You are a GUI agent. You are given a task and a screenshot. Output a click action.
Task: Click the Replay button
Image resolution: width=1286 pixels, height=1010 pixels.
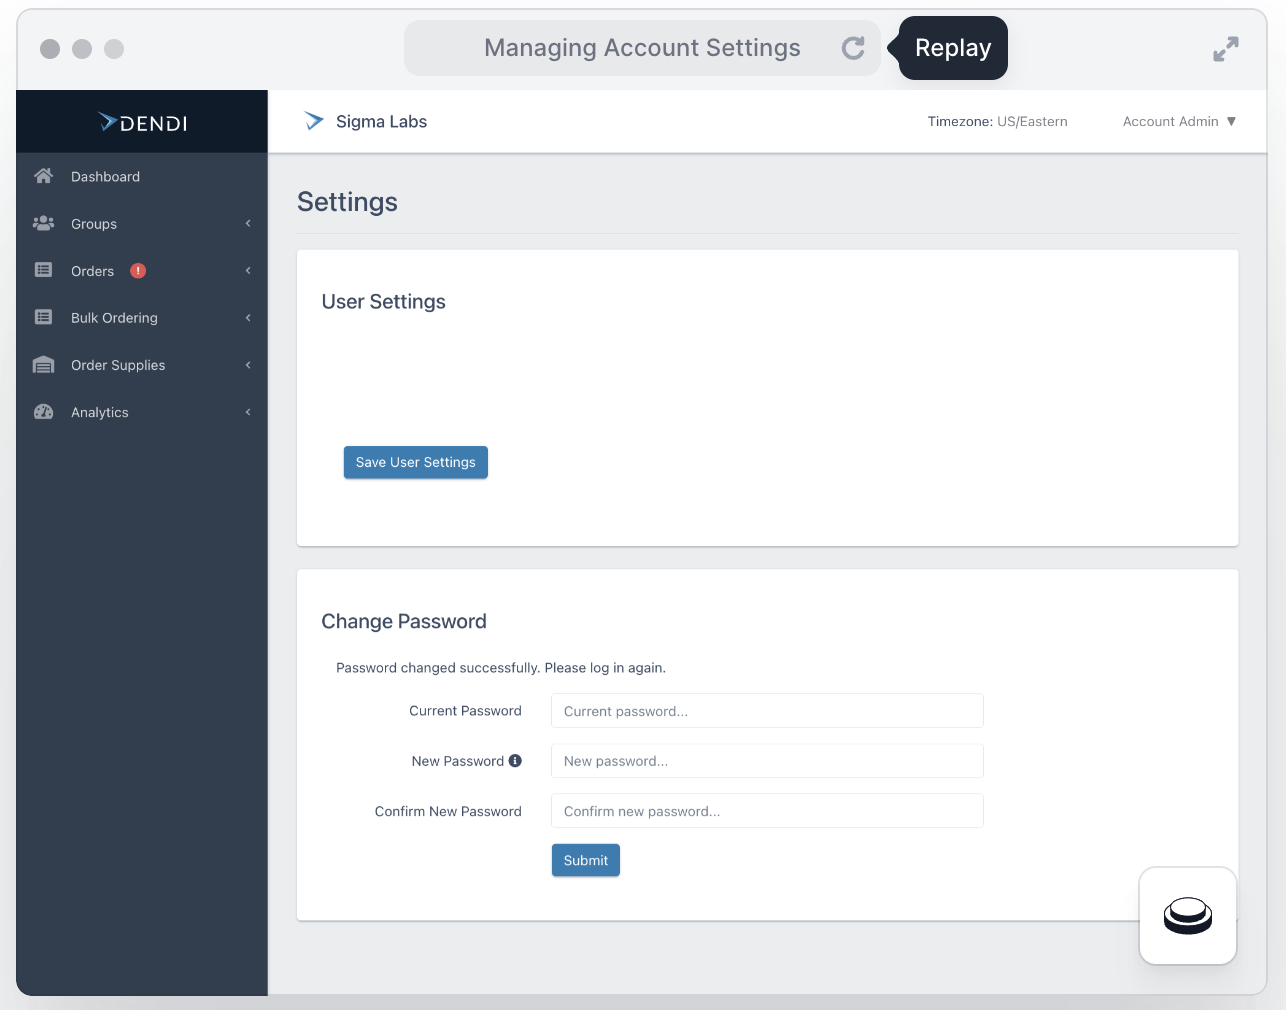(x=953, y=48)
